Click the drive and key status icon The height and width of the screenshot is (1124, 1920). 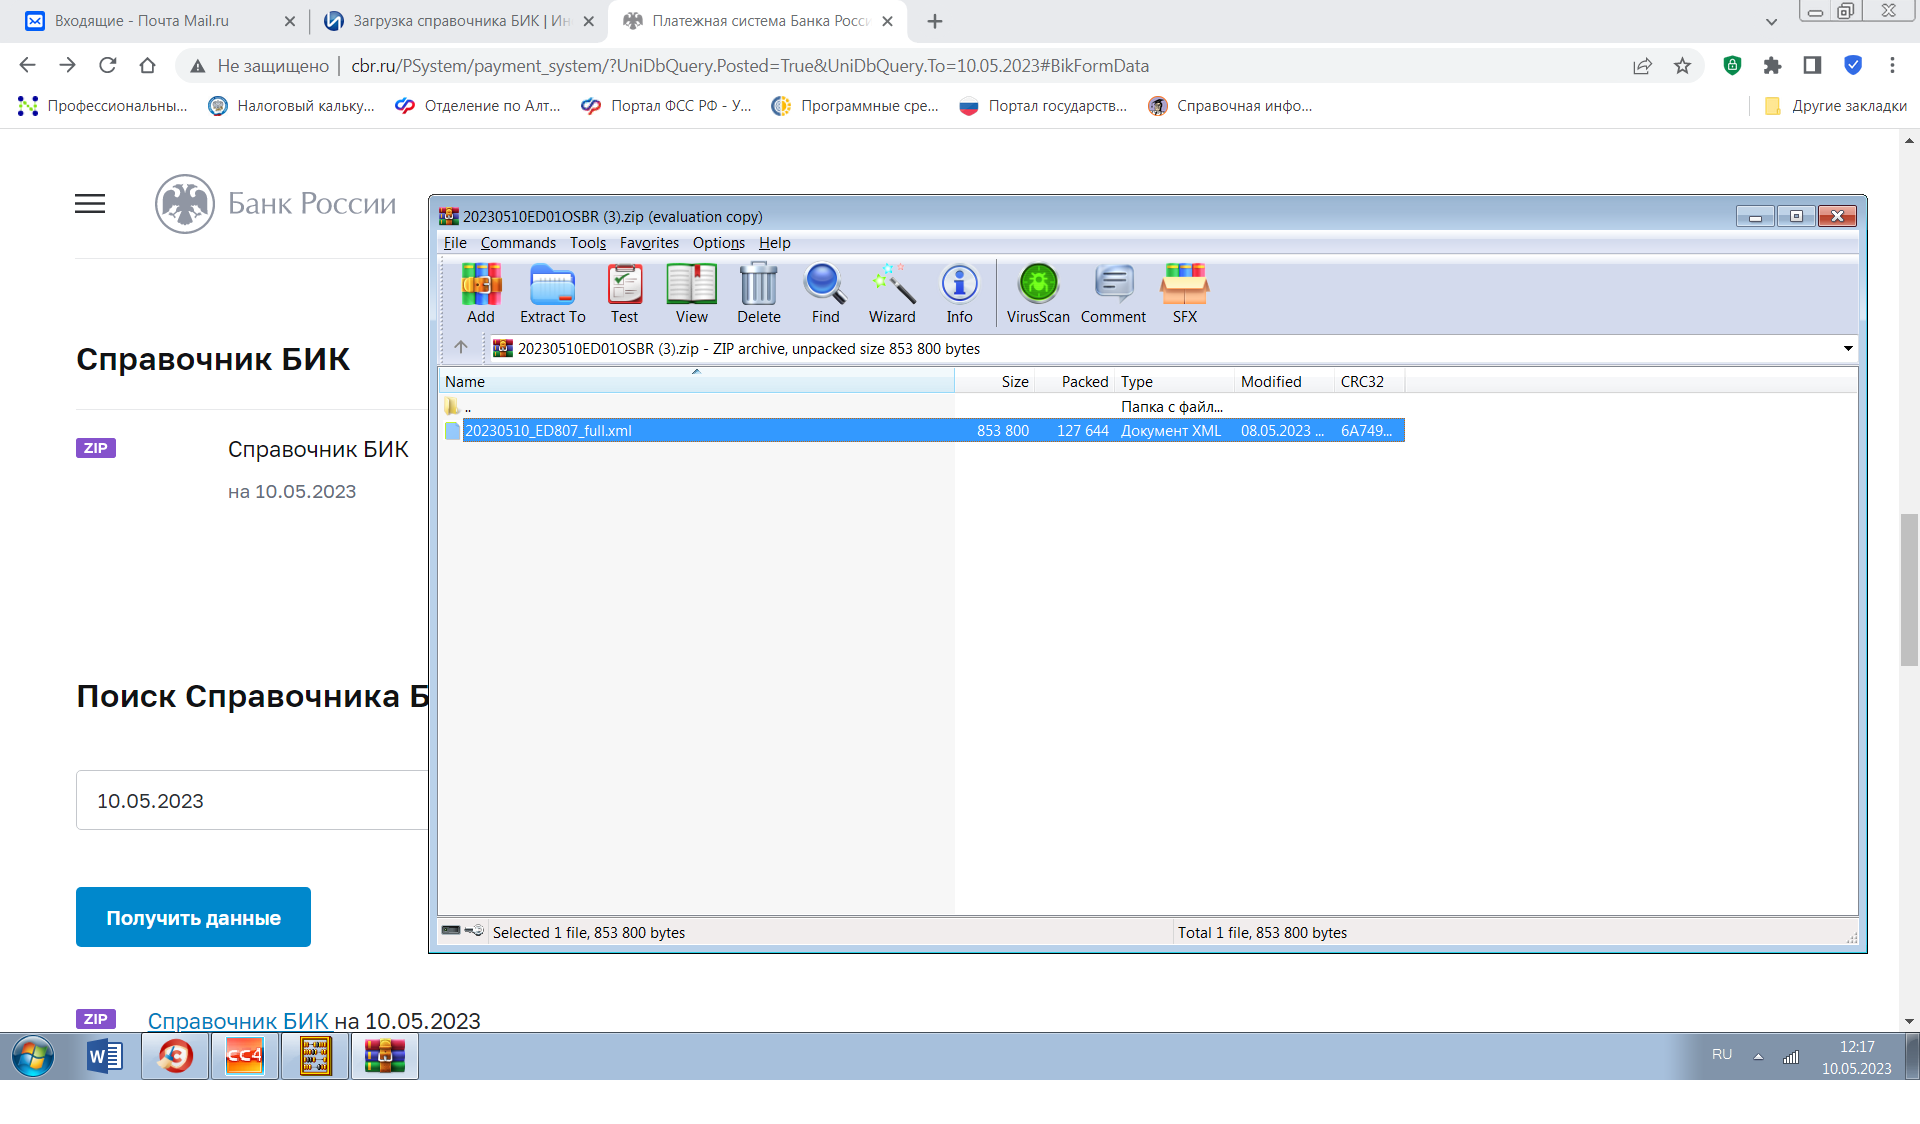pyautogui.click(x=462, y=931)
